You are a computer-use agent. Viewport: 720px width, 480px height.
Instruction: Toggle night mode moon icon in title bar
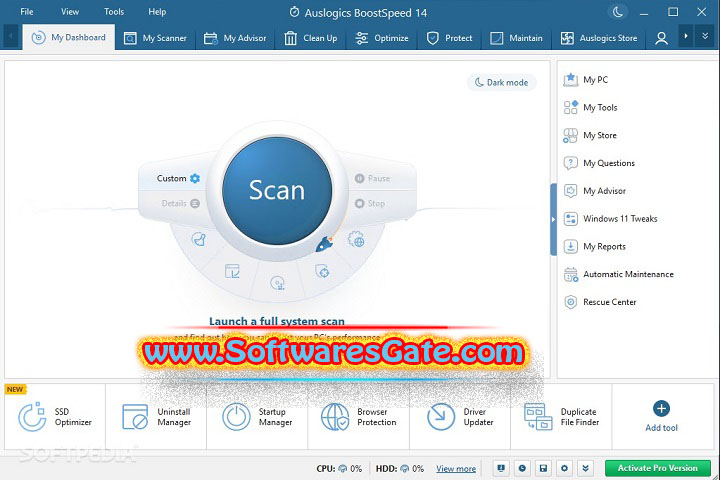(x=618, y=12)
